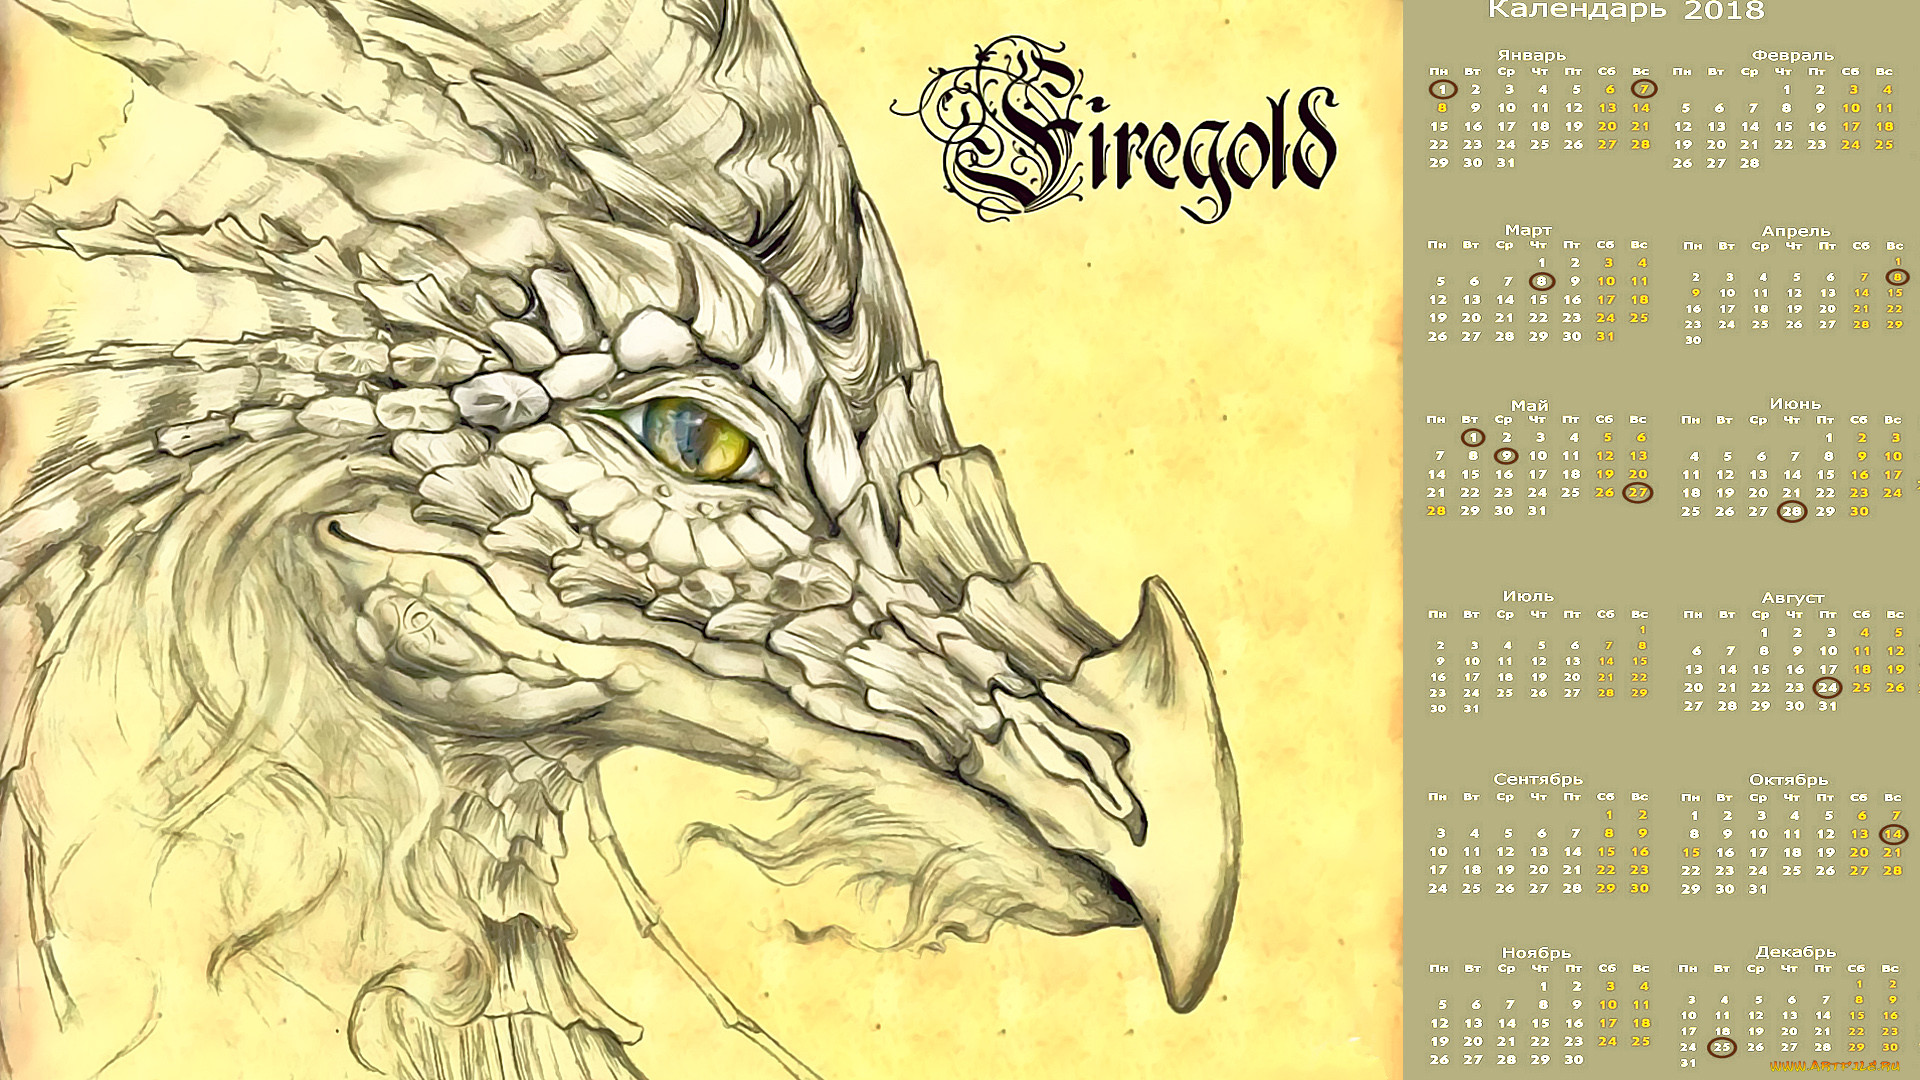Click circled date 8 in Март
This screenshot has height=1080, width=1920.
point(1541,281)
